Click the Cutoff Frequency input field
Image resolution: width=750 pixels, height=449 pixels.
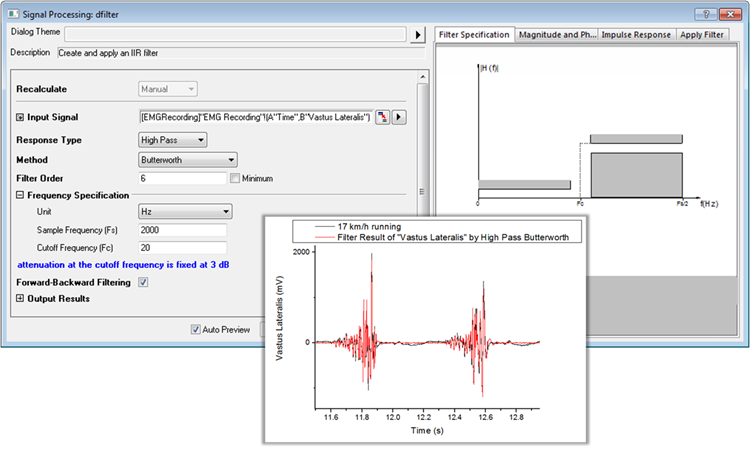(x=182, y=248)
